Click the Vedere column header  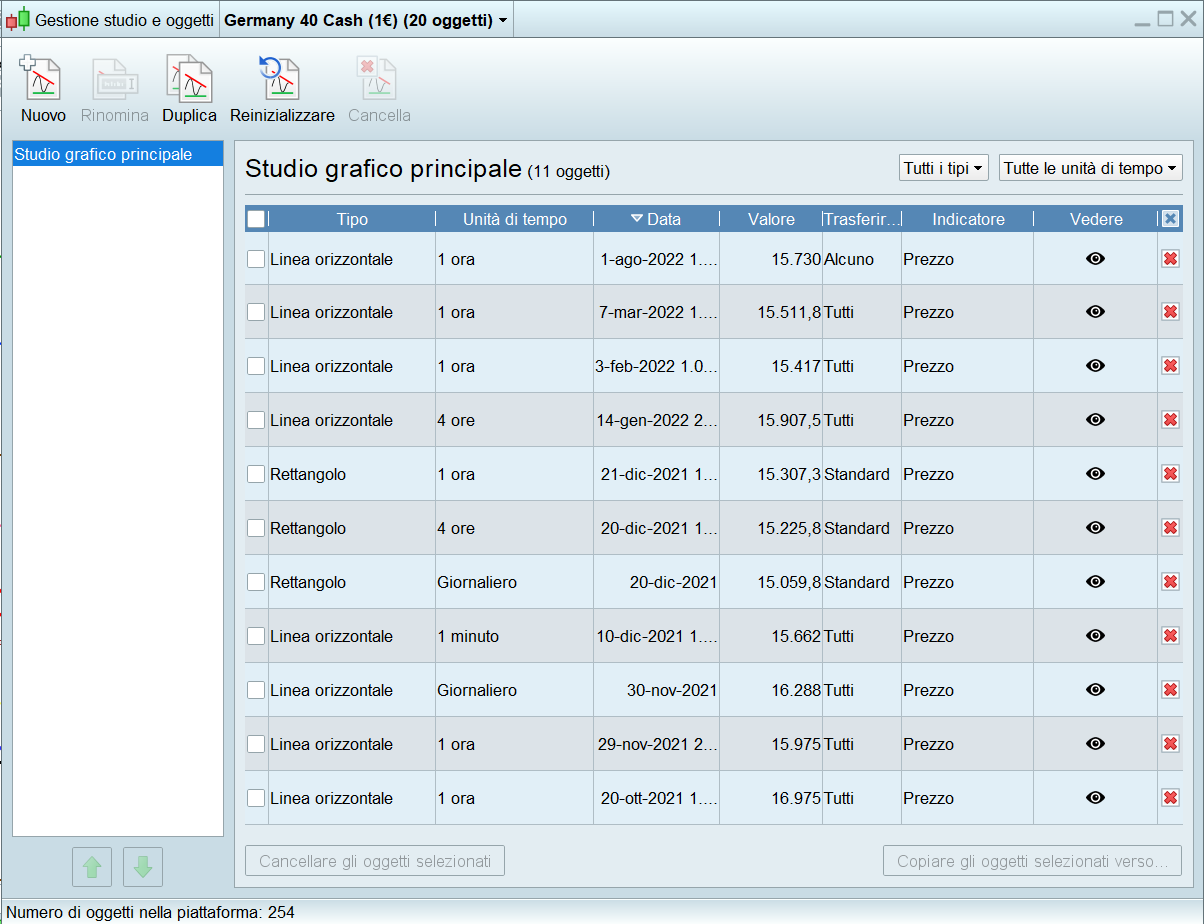click(x=1096, y=219)
